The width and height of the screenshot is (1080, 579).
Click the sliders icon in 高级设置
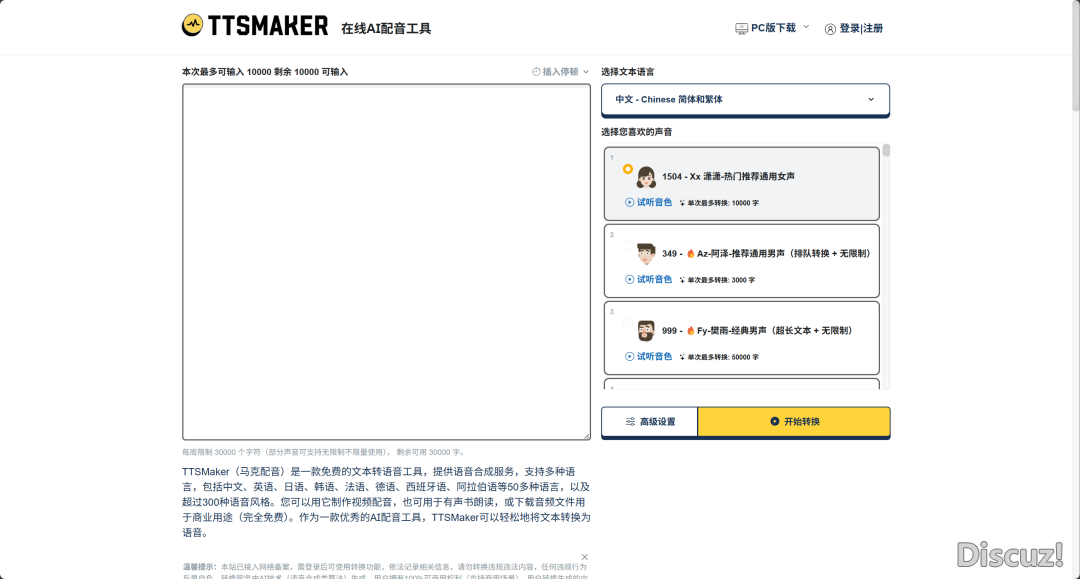pos(630,422)
